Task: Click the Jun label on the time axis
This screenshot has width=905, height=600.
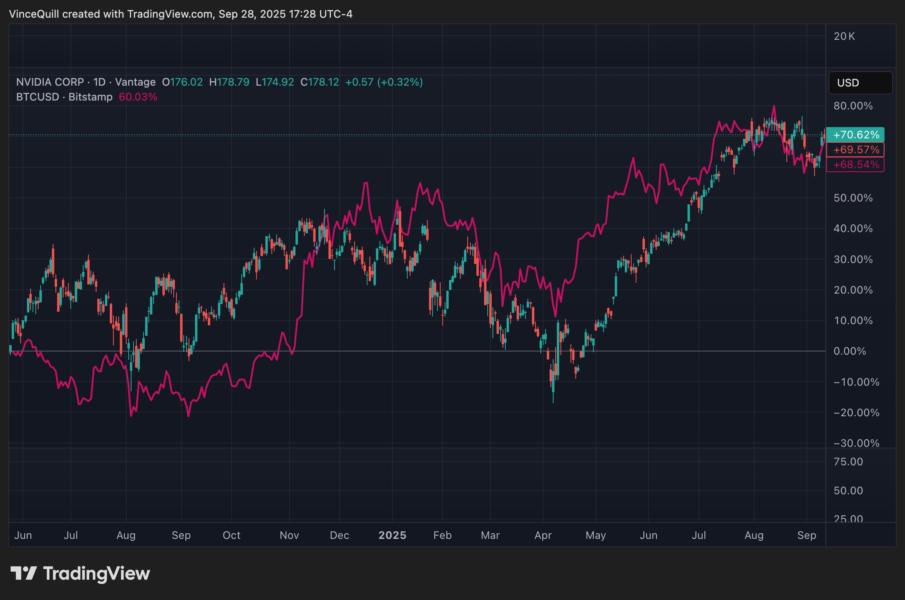Action: coord(23,536)
